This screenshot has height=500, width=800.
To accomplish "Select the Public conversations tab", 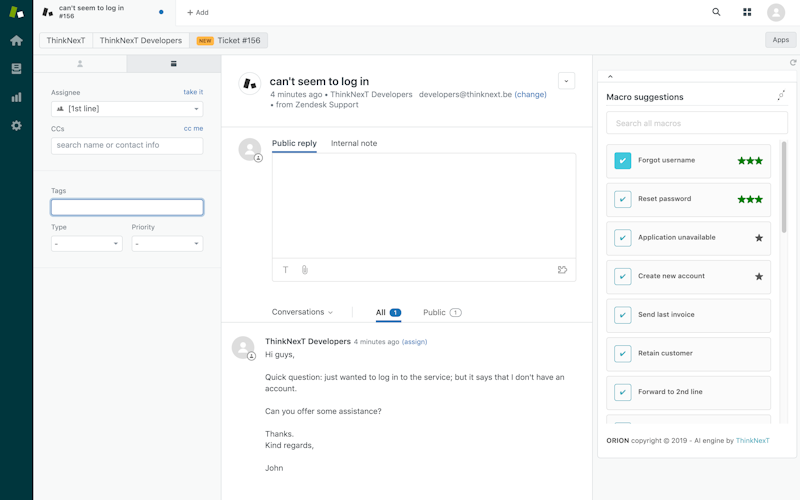I will click(x=442, y=312).
